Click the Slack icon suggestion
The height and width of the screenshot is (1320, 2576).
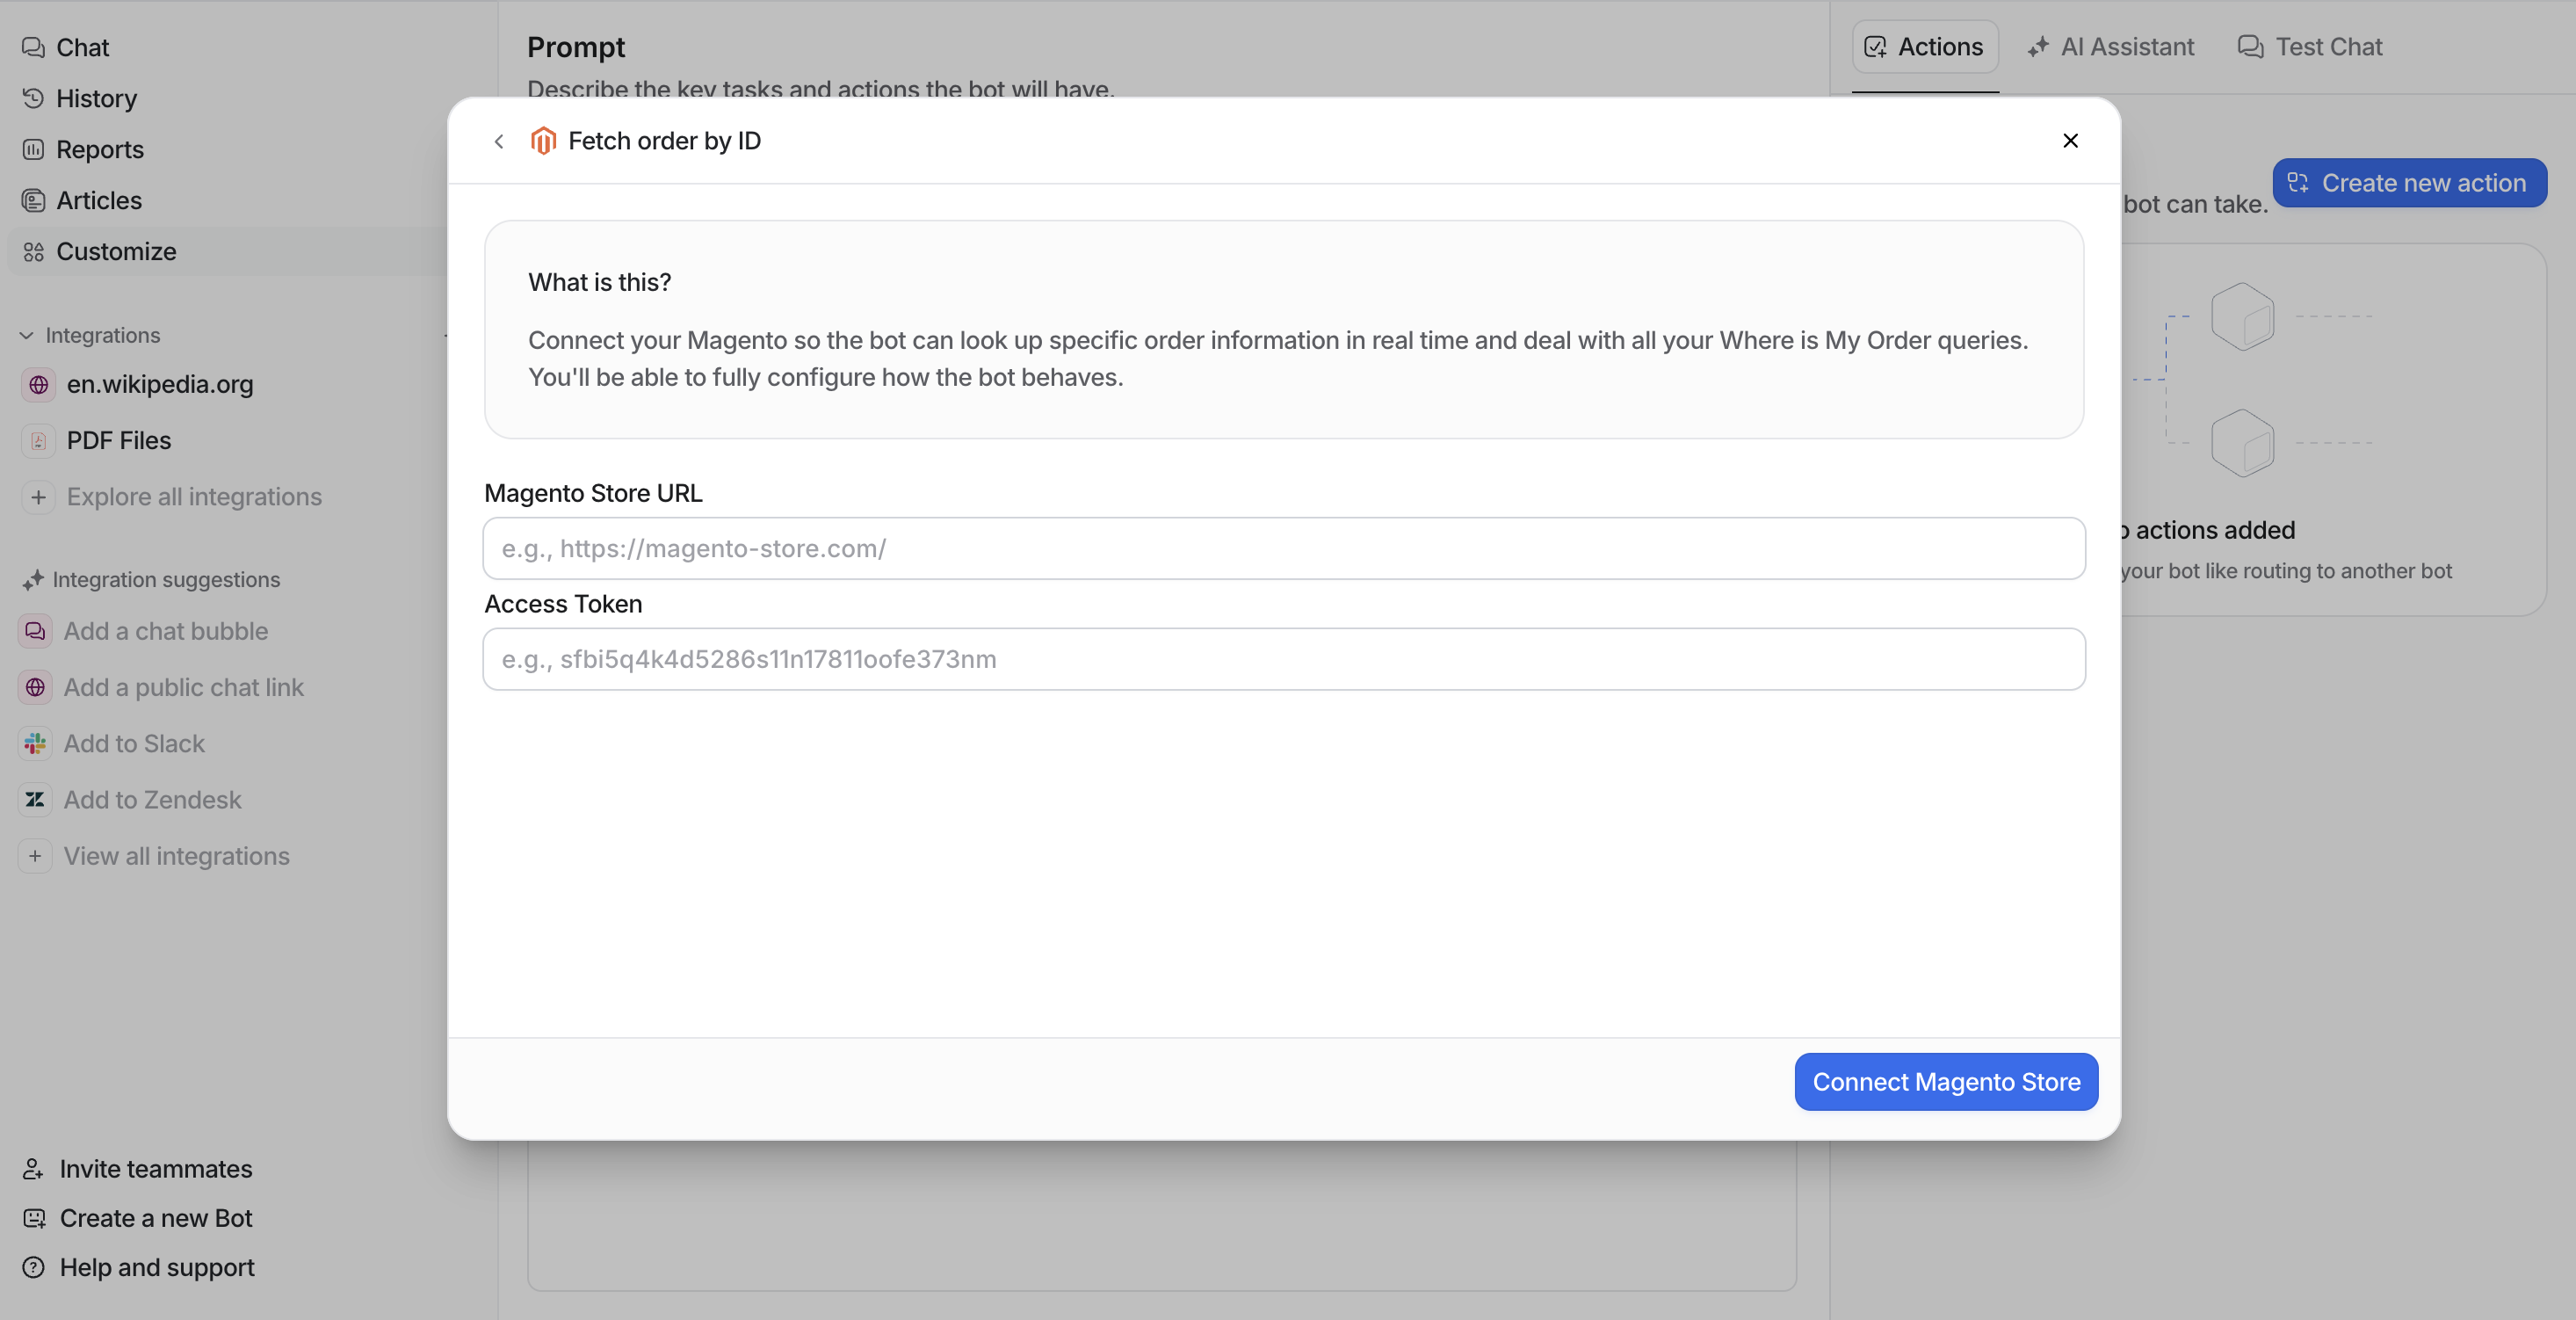pos(35,743)
